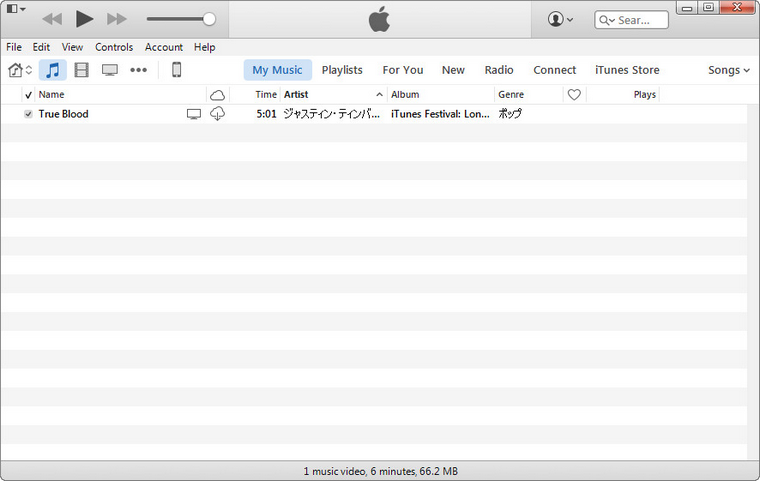The width and height of the screenshot is (760, 481).
Task: Click the Play button
Action: coord(84,19)
